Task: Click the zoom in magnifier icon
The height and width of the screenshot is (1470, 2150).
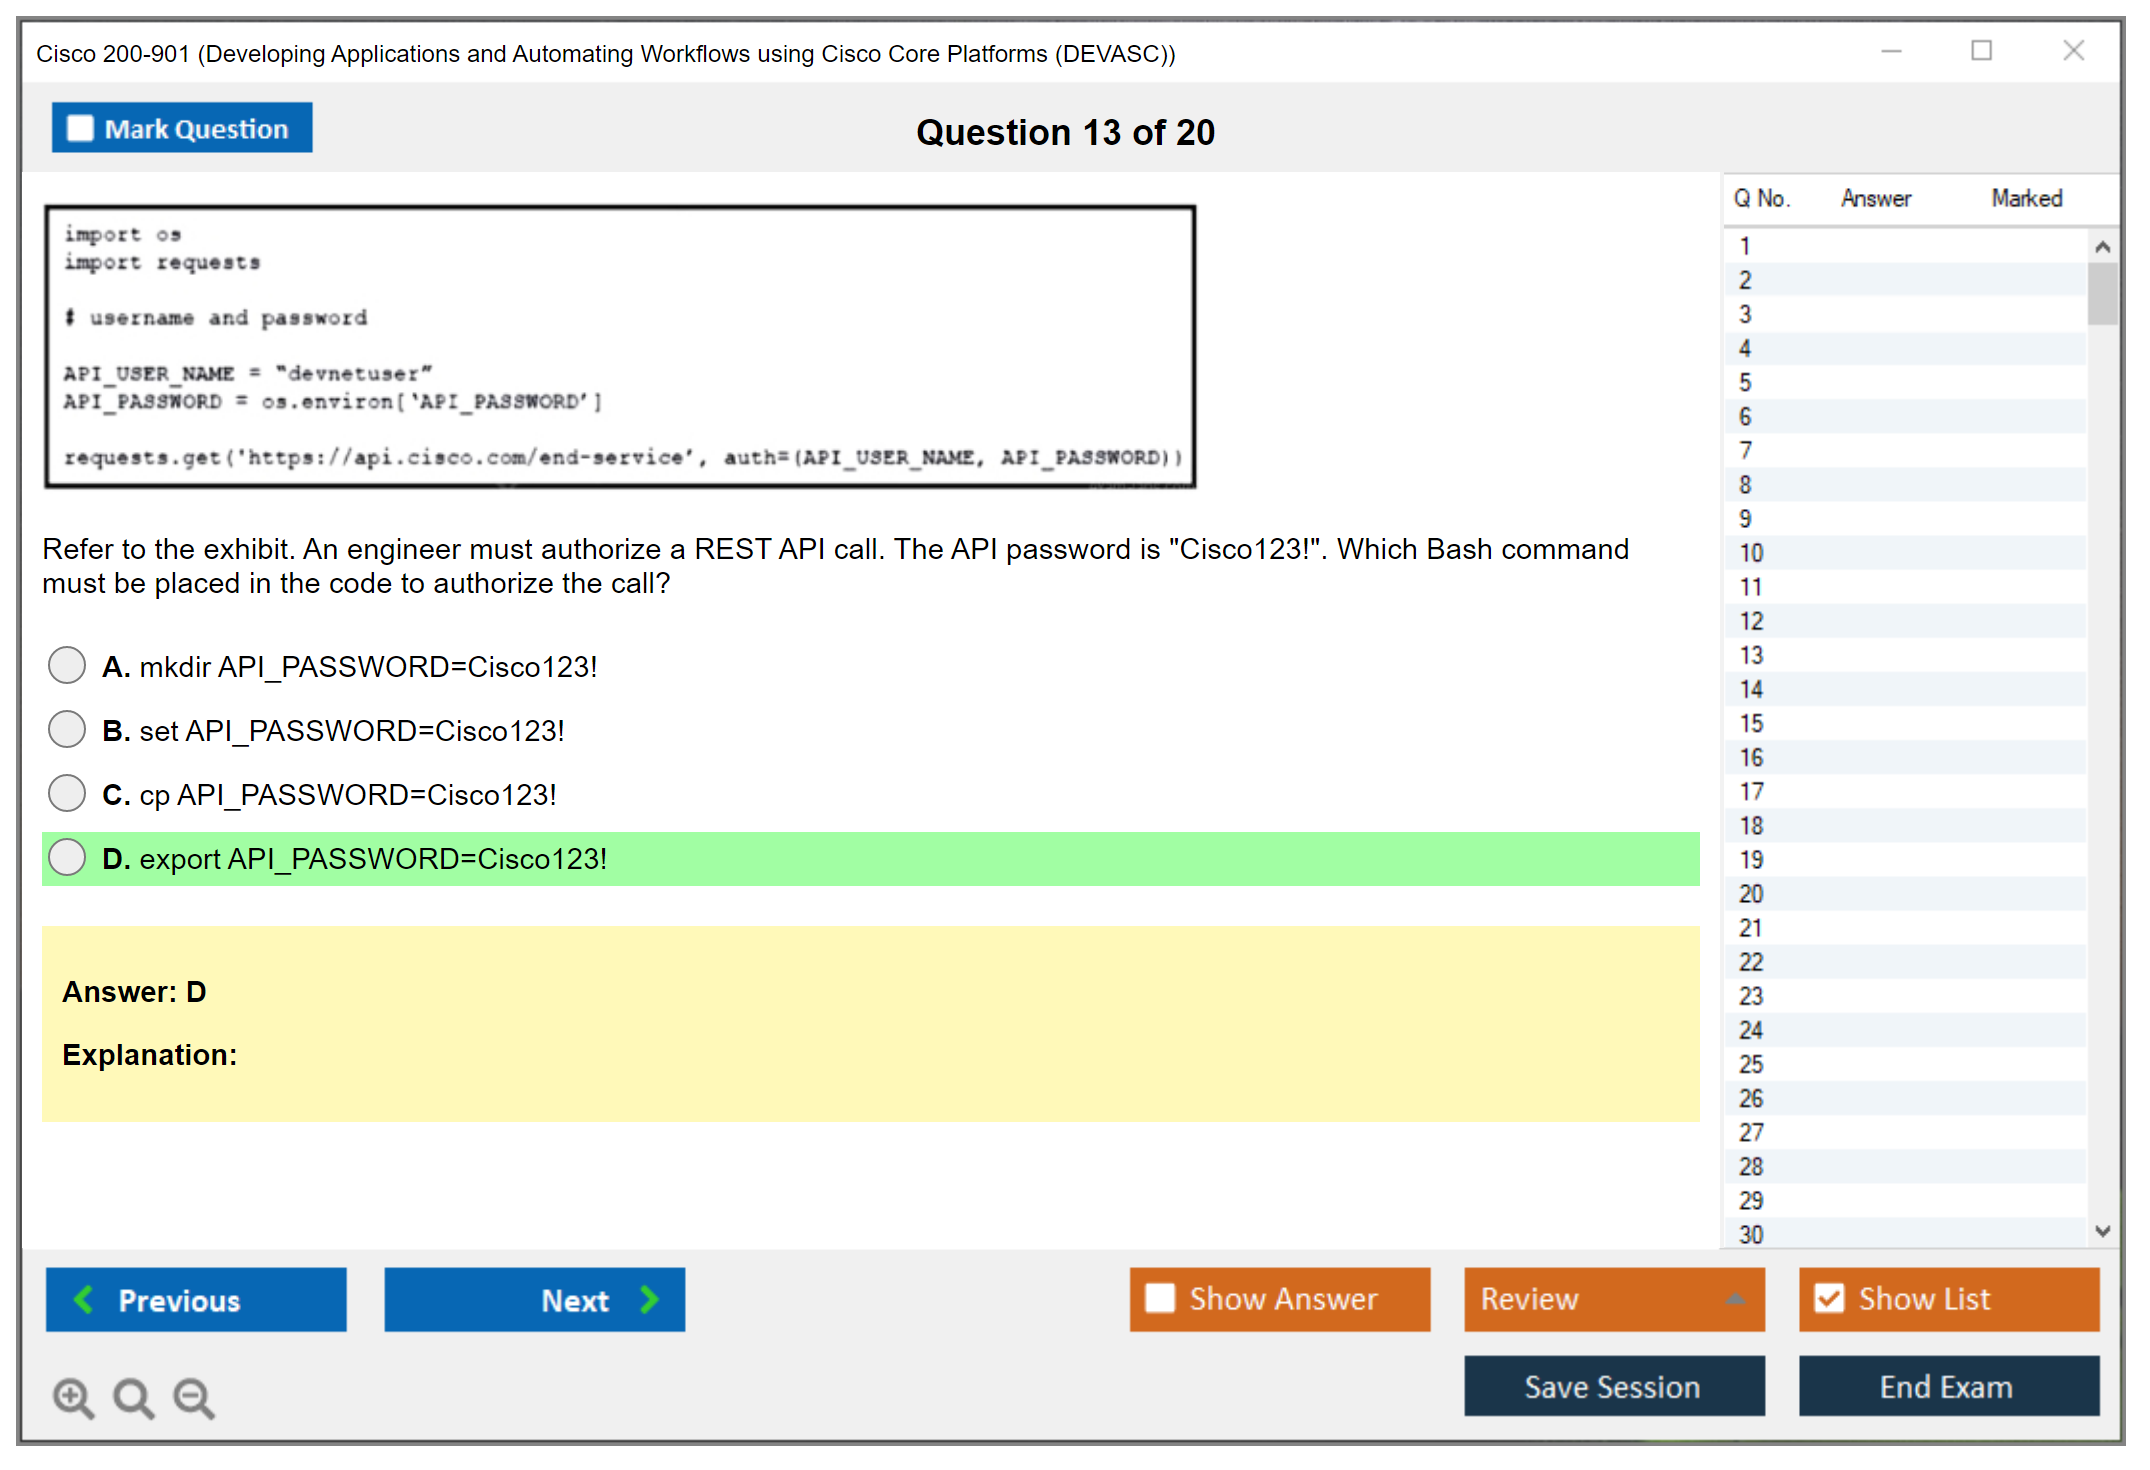Action: click(x=73, y=1397)
